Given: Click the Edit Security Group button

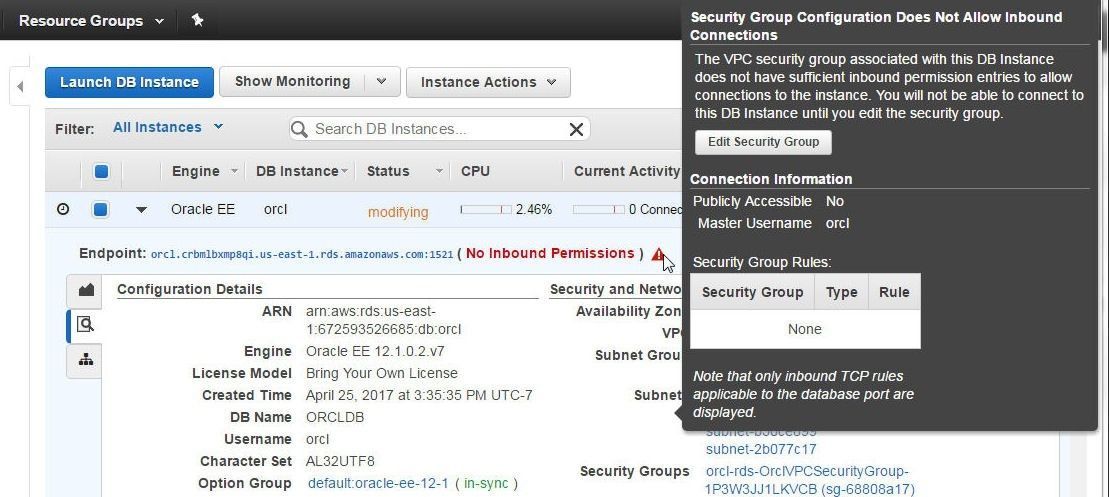Looking at the screenshot, I should pyautogui.click(x=763, y=141).
